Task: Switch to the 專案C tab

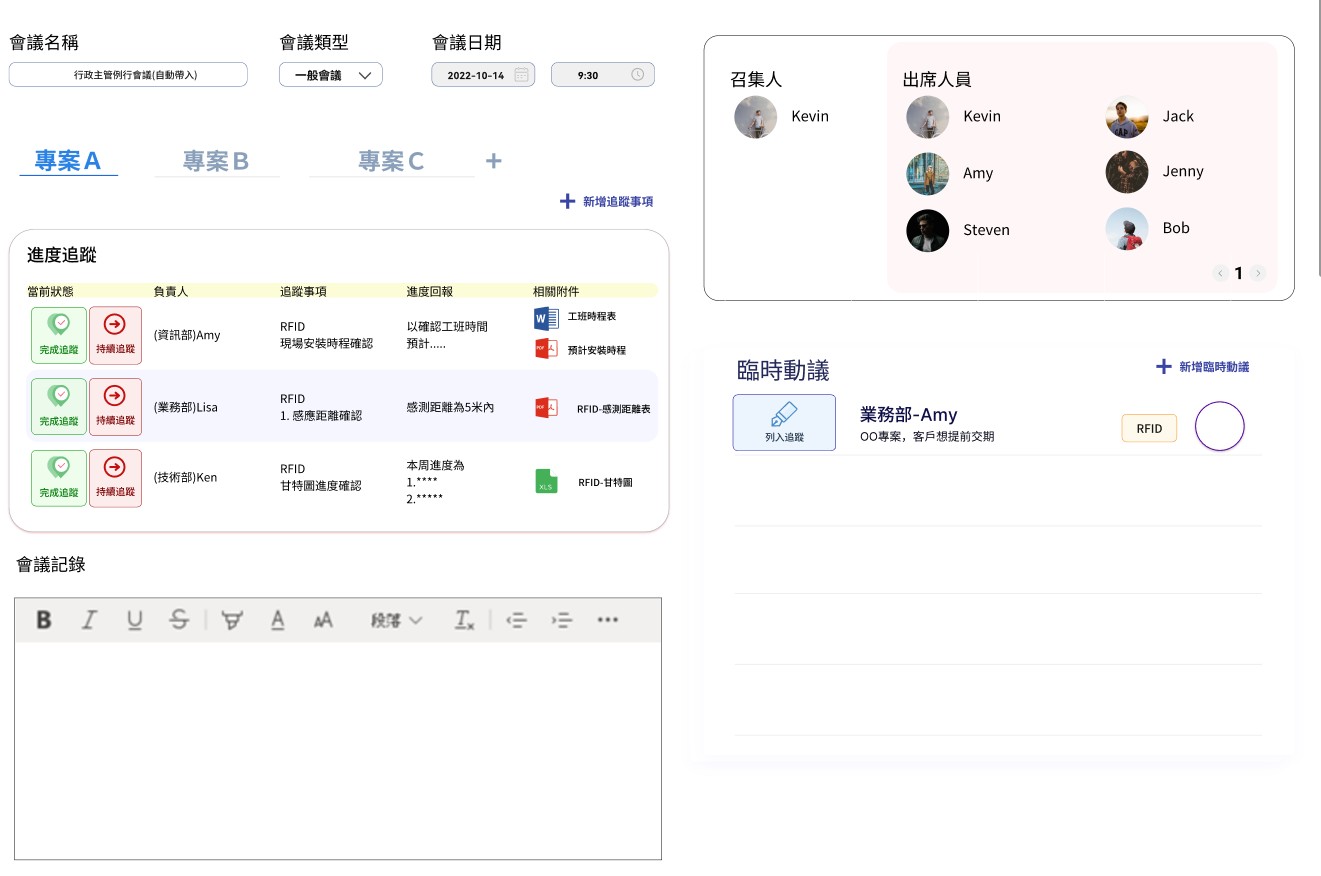Action: point(391,161)
